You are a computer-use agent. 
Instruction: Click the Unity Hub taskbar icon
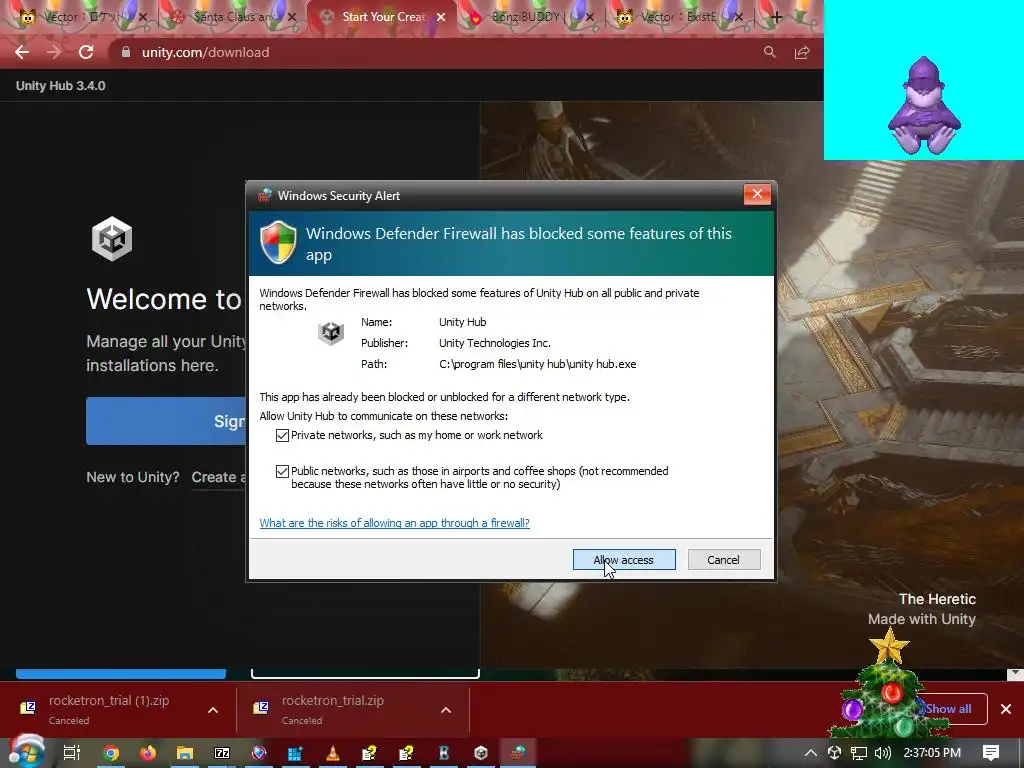click(x=481, y=753)
